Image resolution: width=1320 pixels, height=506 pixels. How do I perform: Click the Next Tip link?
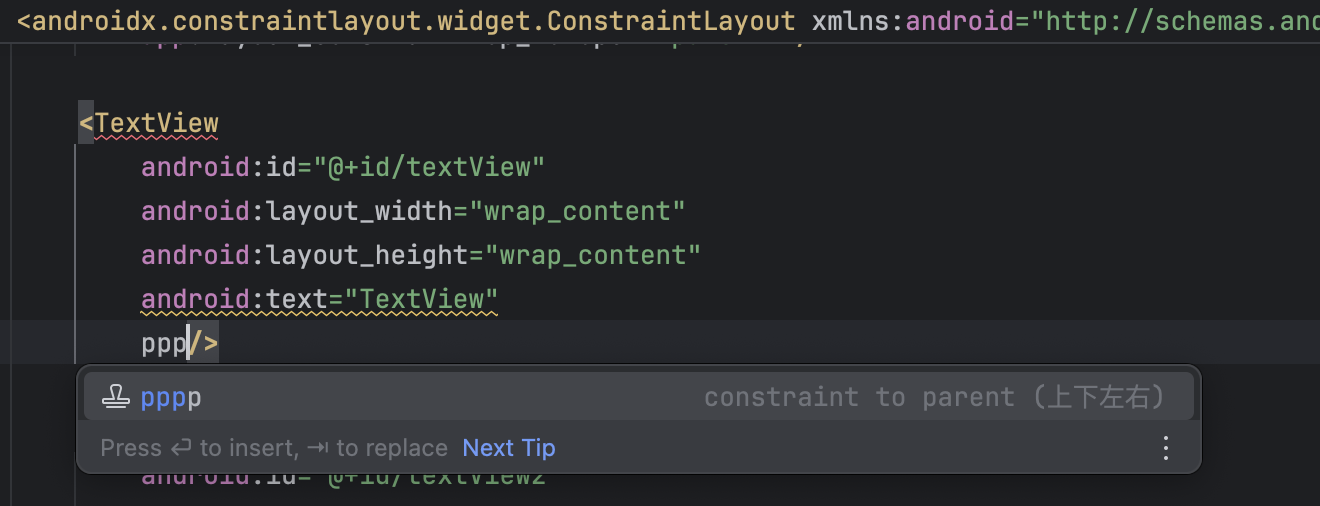[x=508, y=448]
